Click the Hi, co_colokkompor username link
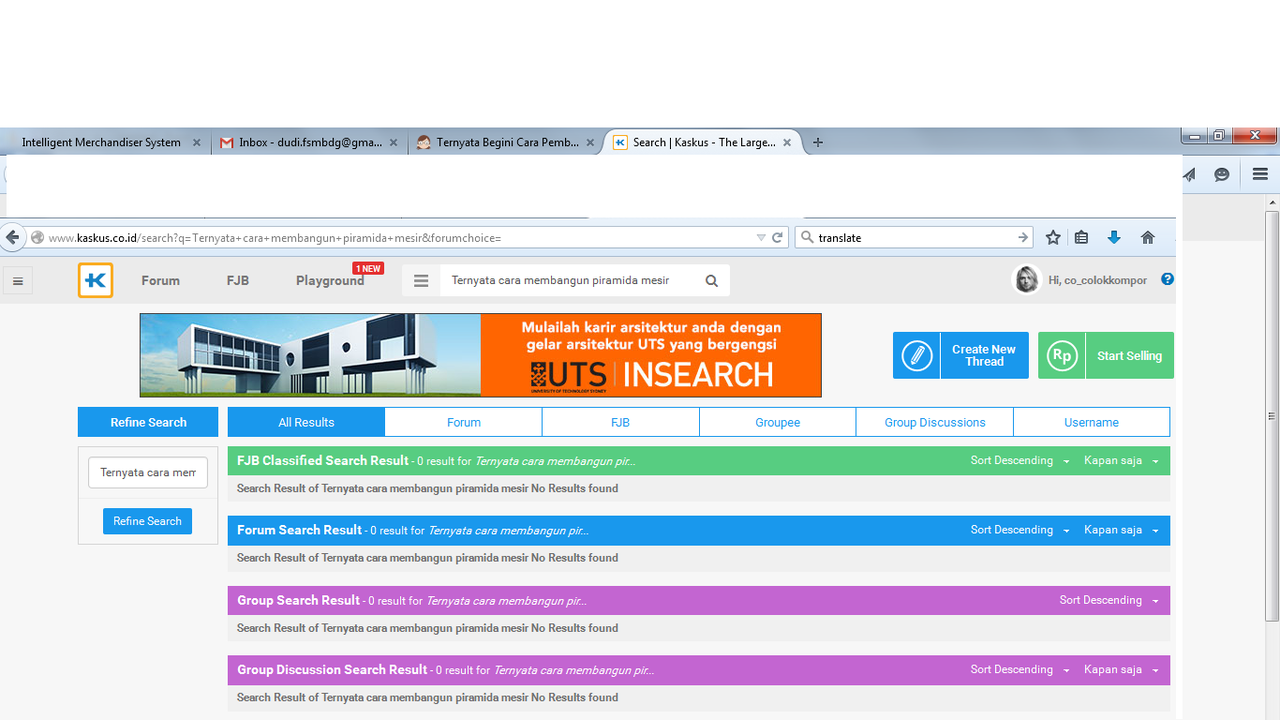Screen dimensions: 1280x720 click(x=1098, y=281)
